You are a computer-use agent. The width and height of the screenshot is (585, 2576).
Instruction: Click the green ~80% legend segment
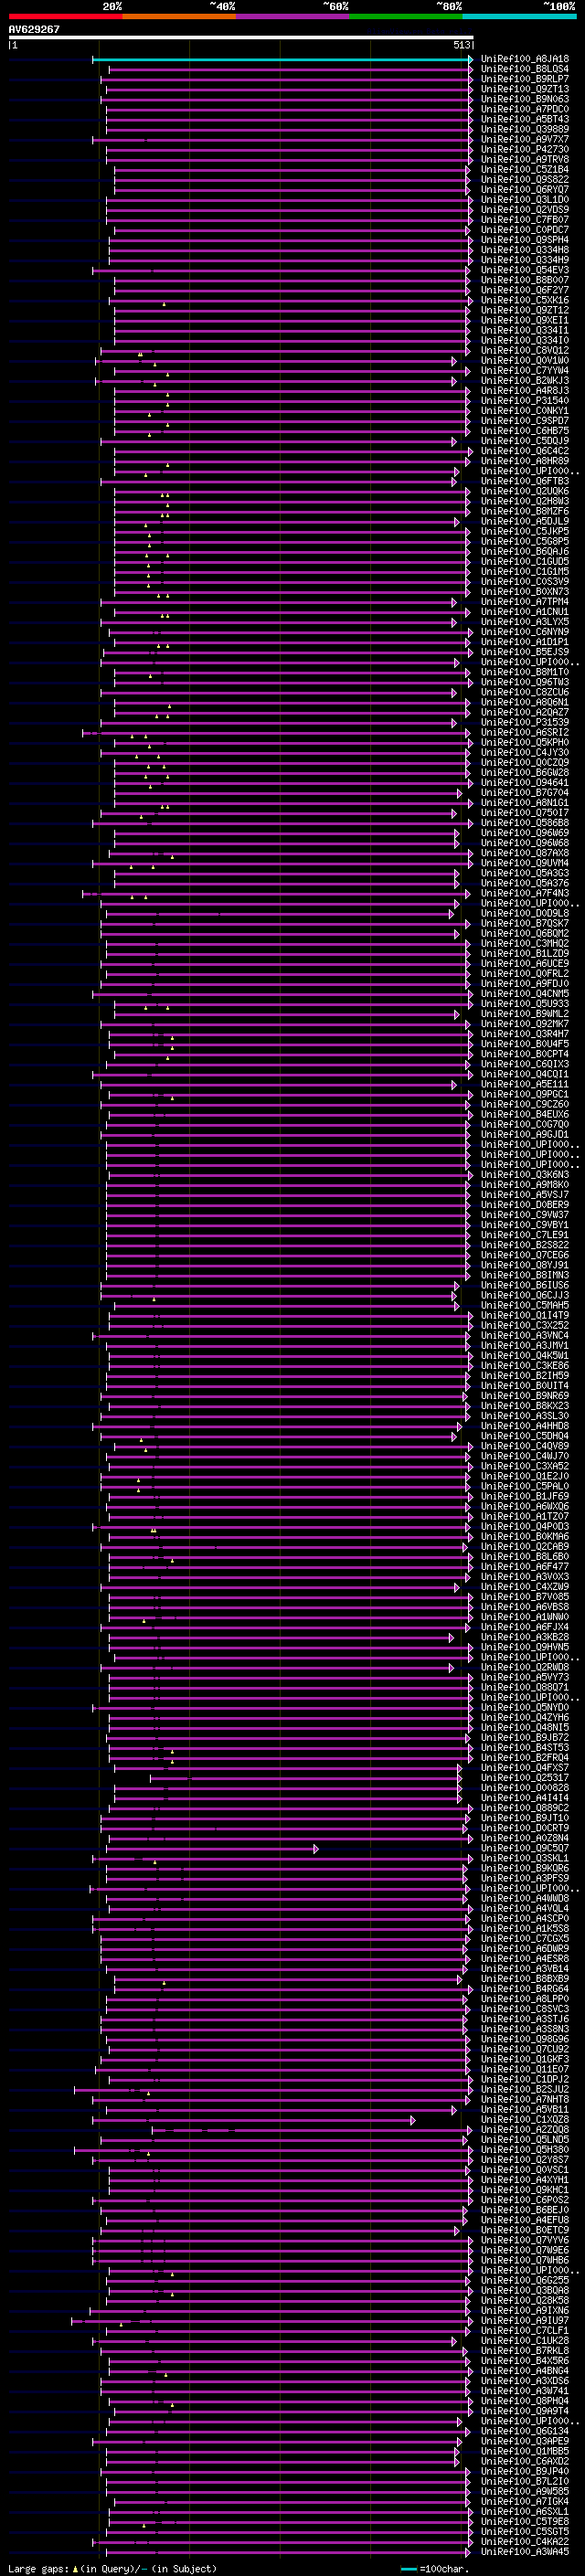406,16
